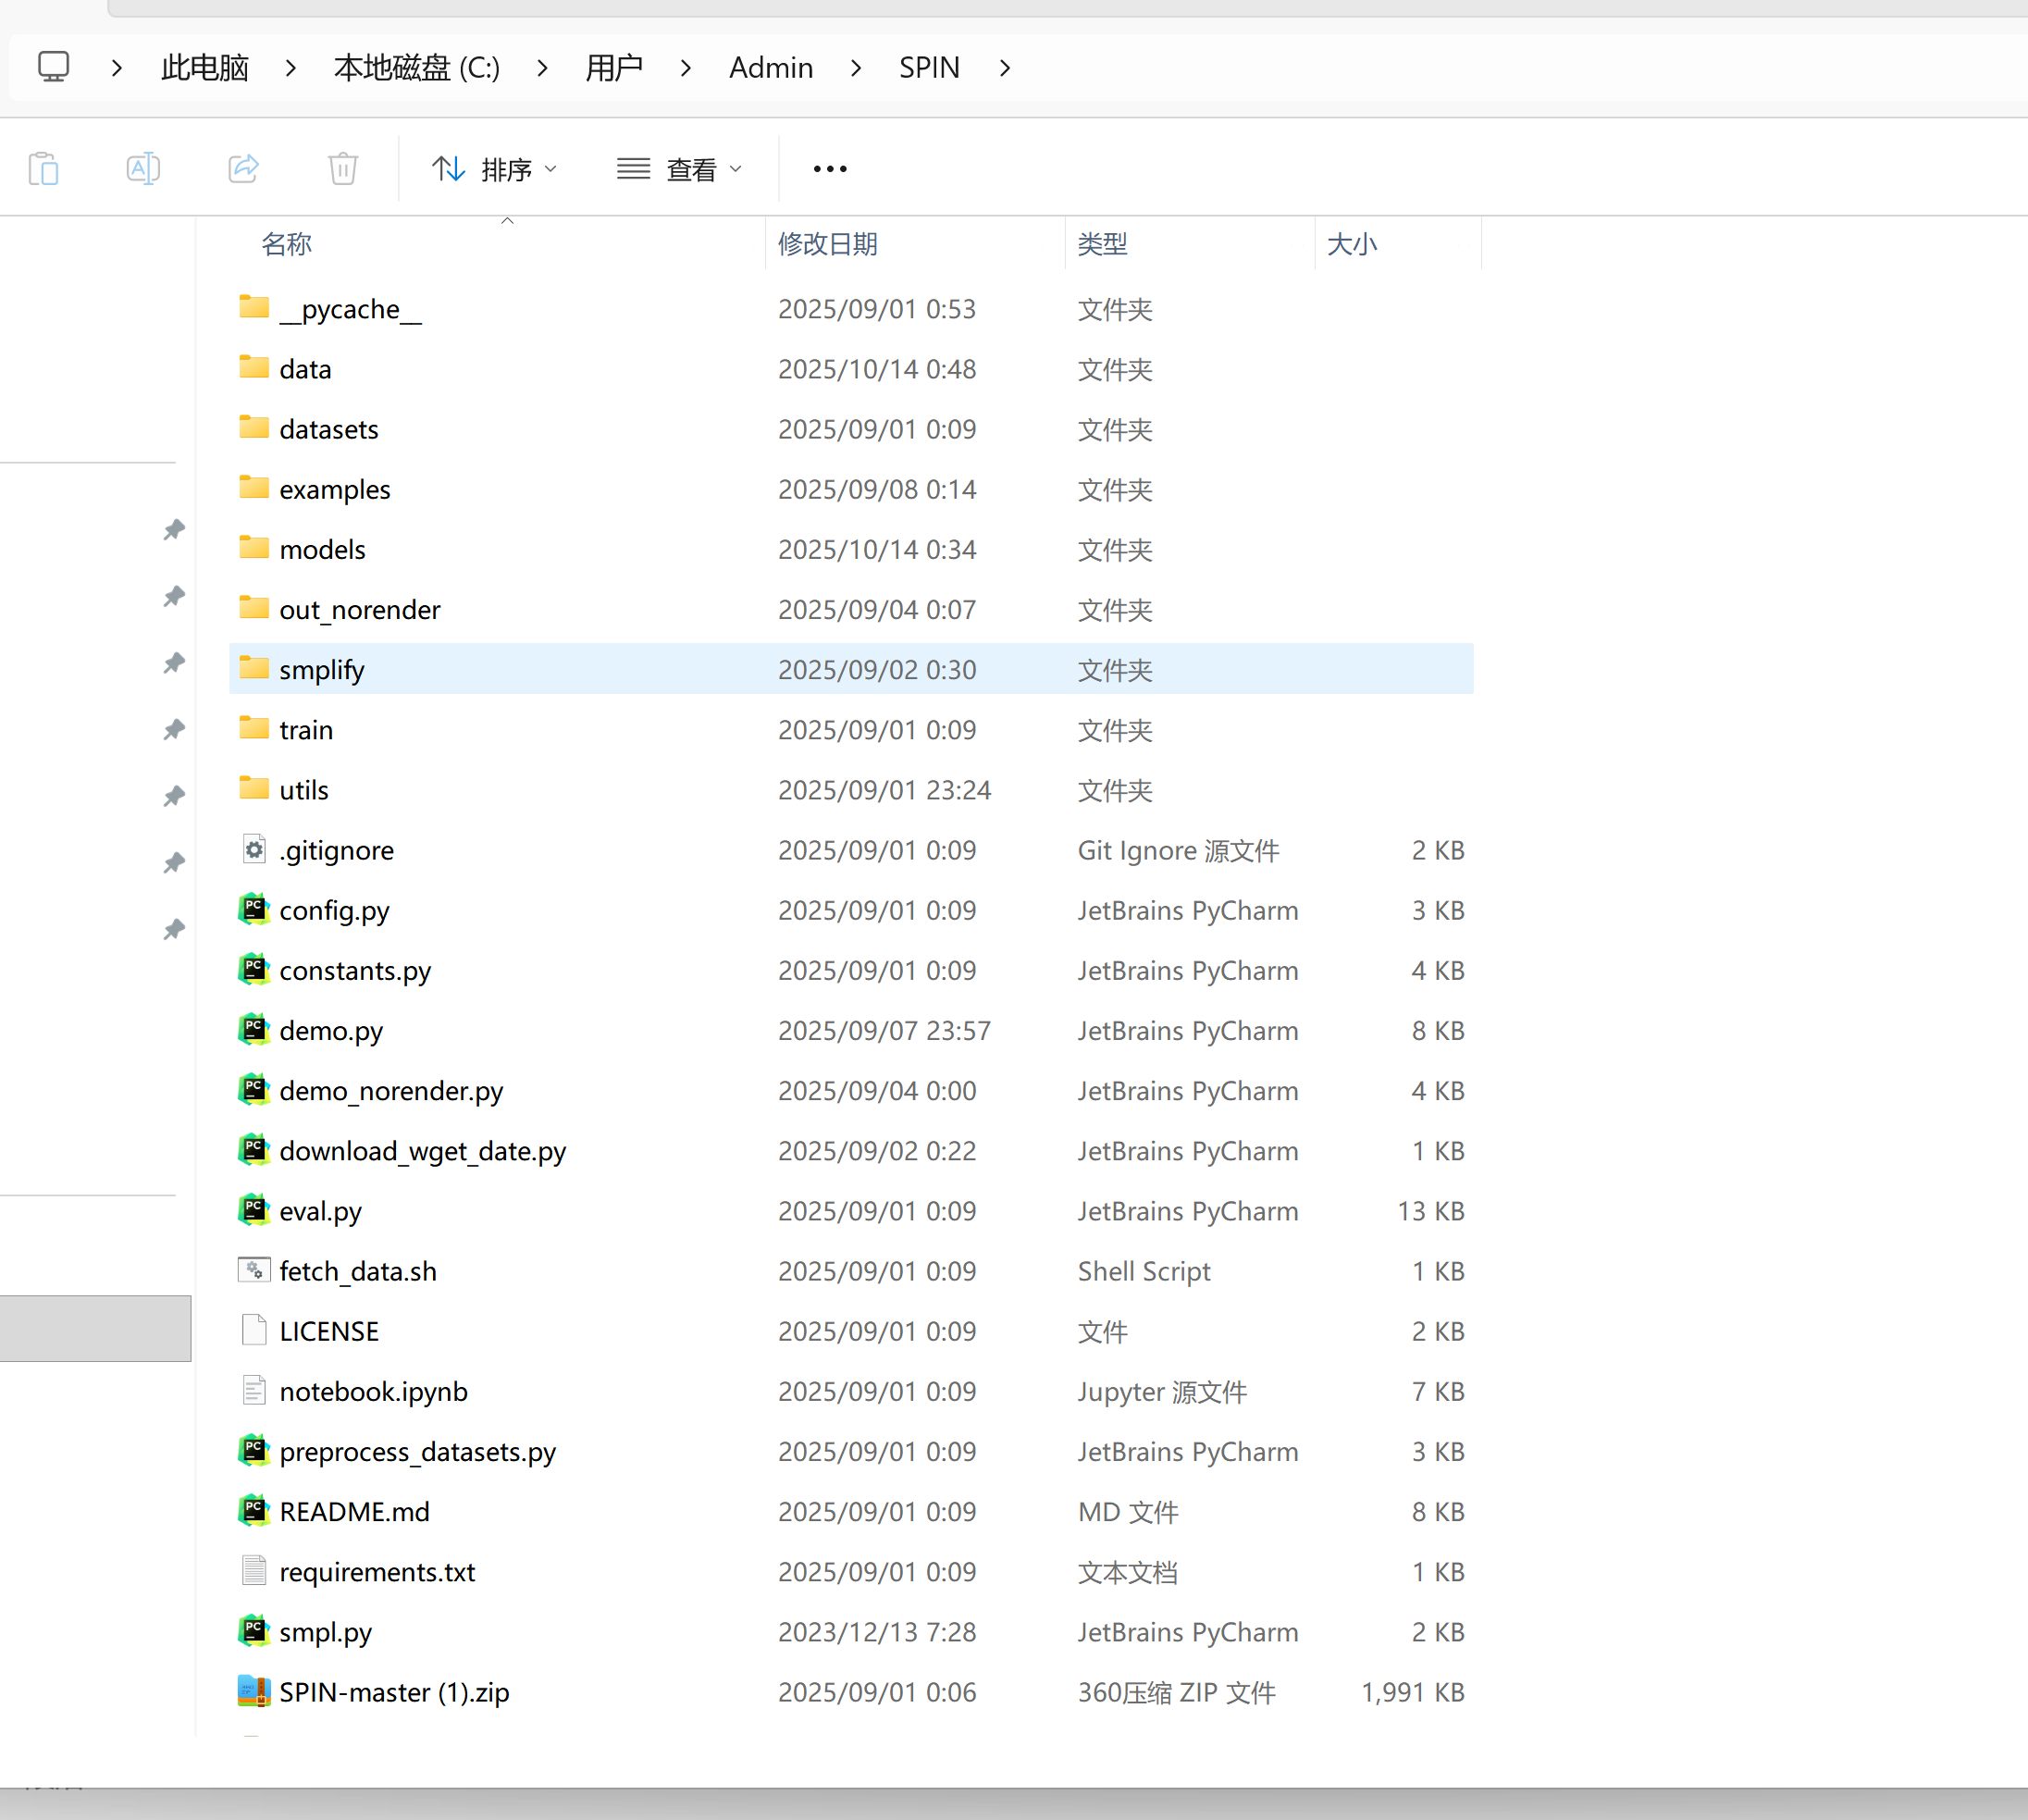This screenshot has width=2028, height=1820.
Task: Go to 用户 breadcrumb folder
Action: (x=613, y=67)
